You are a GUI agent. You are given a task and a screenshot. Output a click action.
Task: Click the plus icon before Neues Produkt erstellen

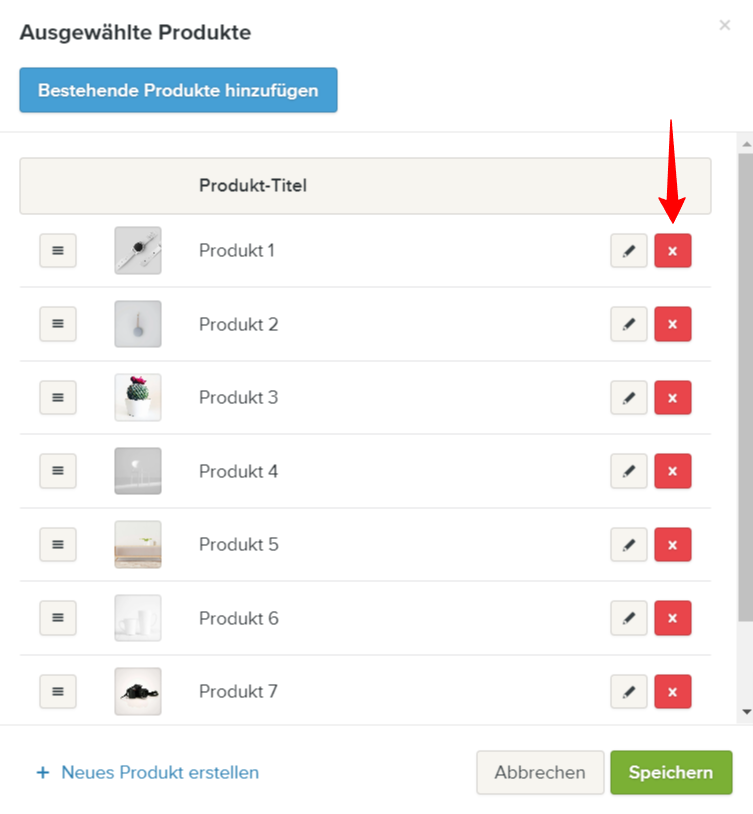[43, 772]
